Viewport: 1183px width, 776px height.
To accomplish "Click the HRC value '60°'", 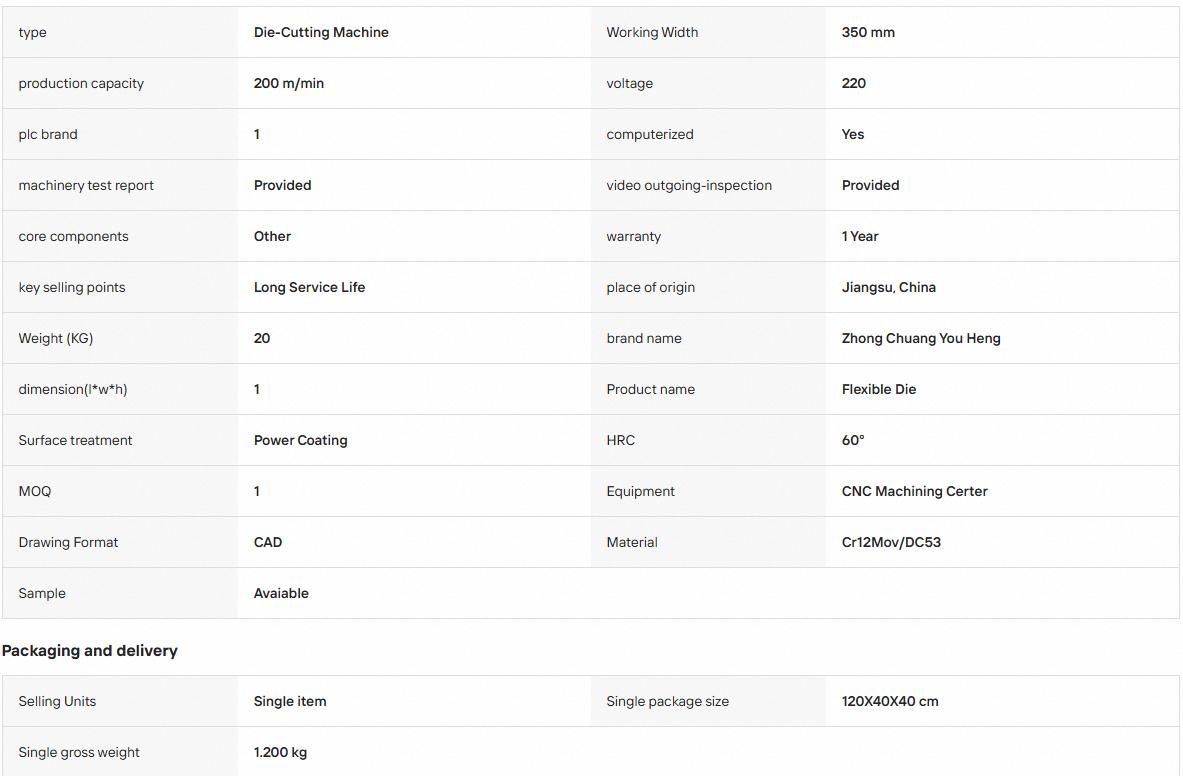I will 853,440.
